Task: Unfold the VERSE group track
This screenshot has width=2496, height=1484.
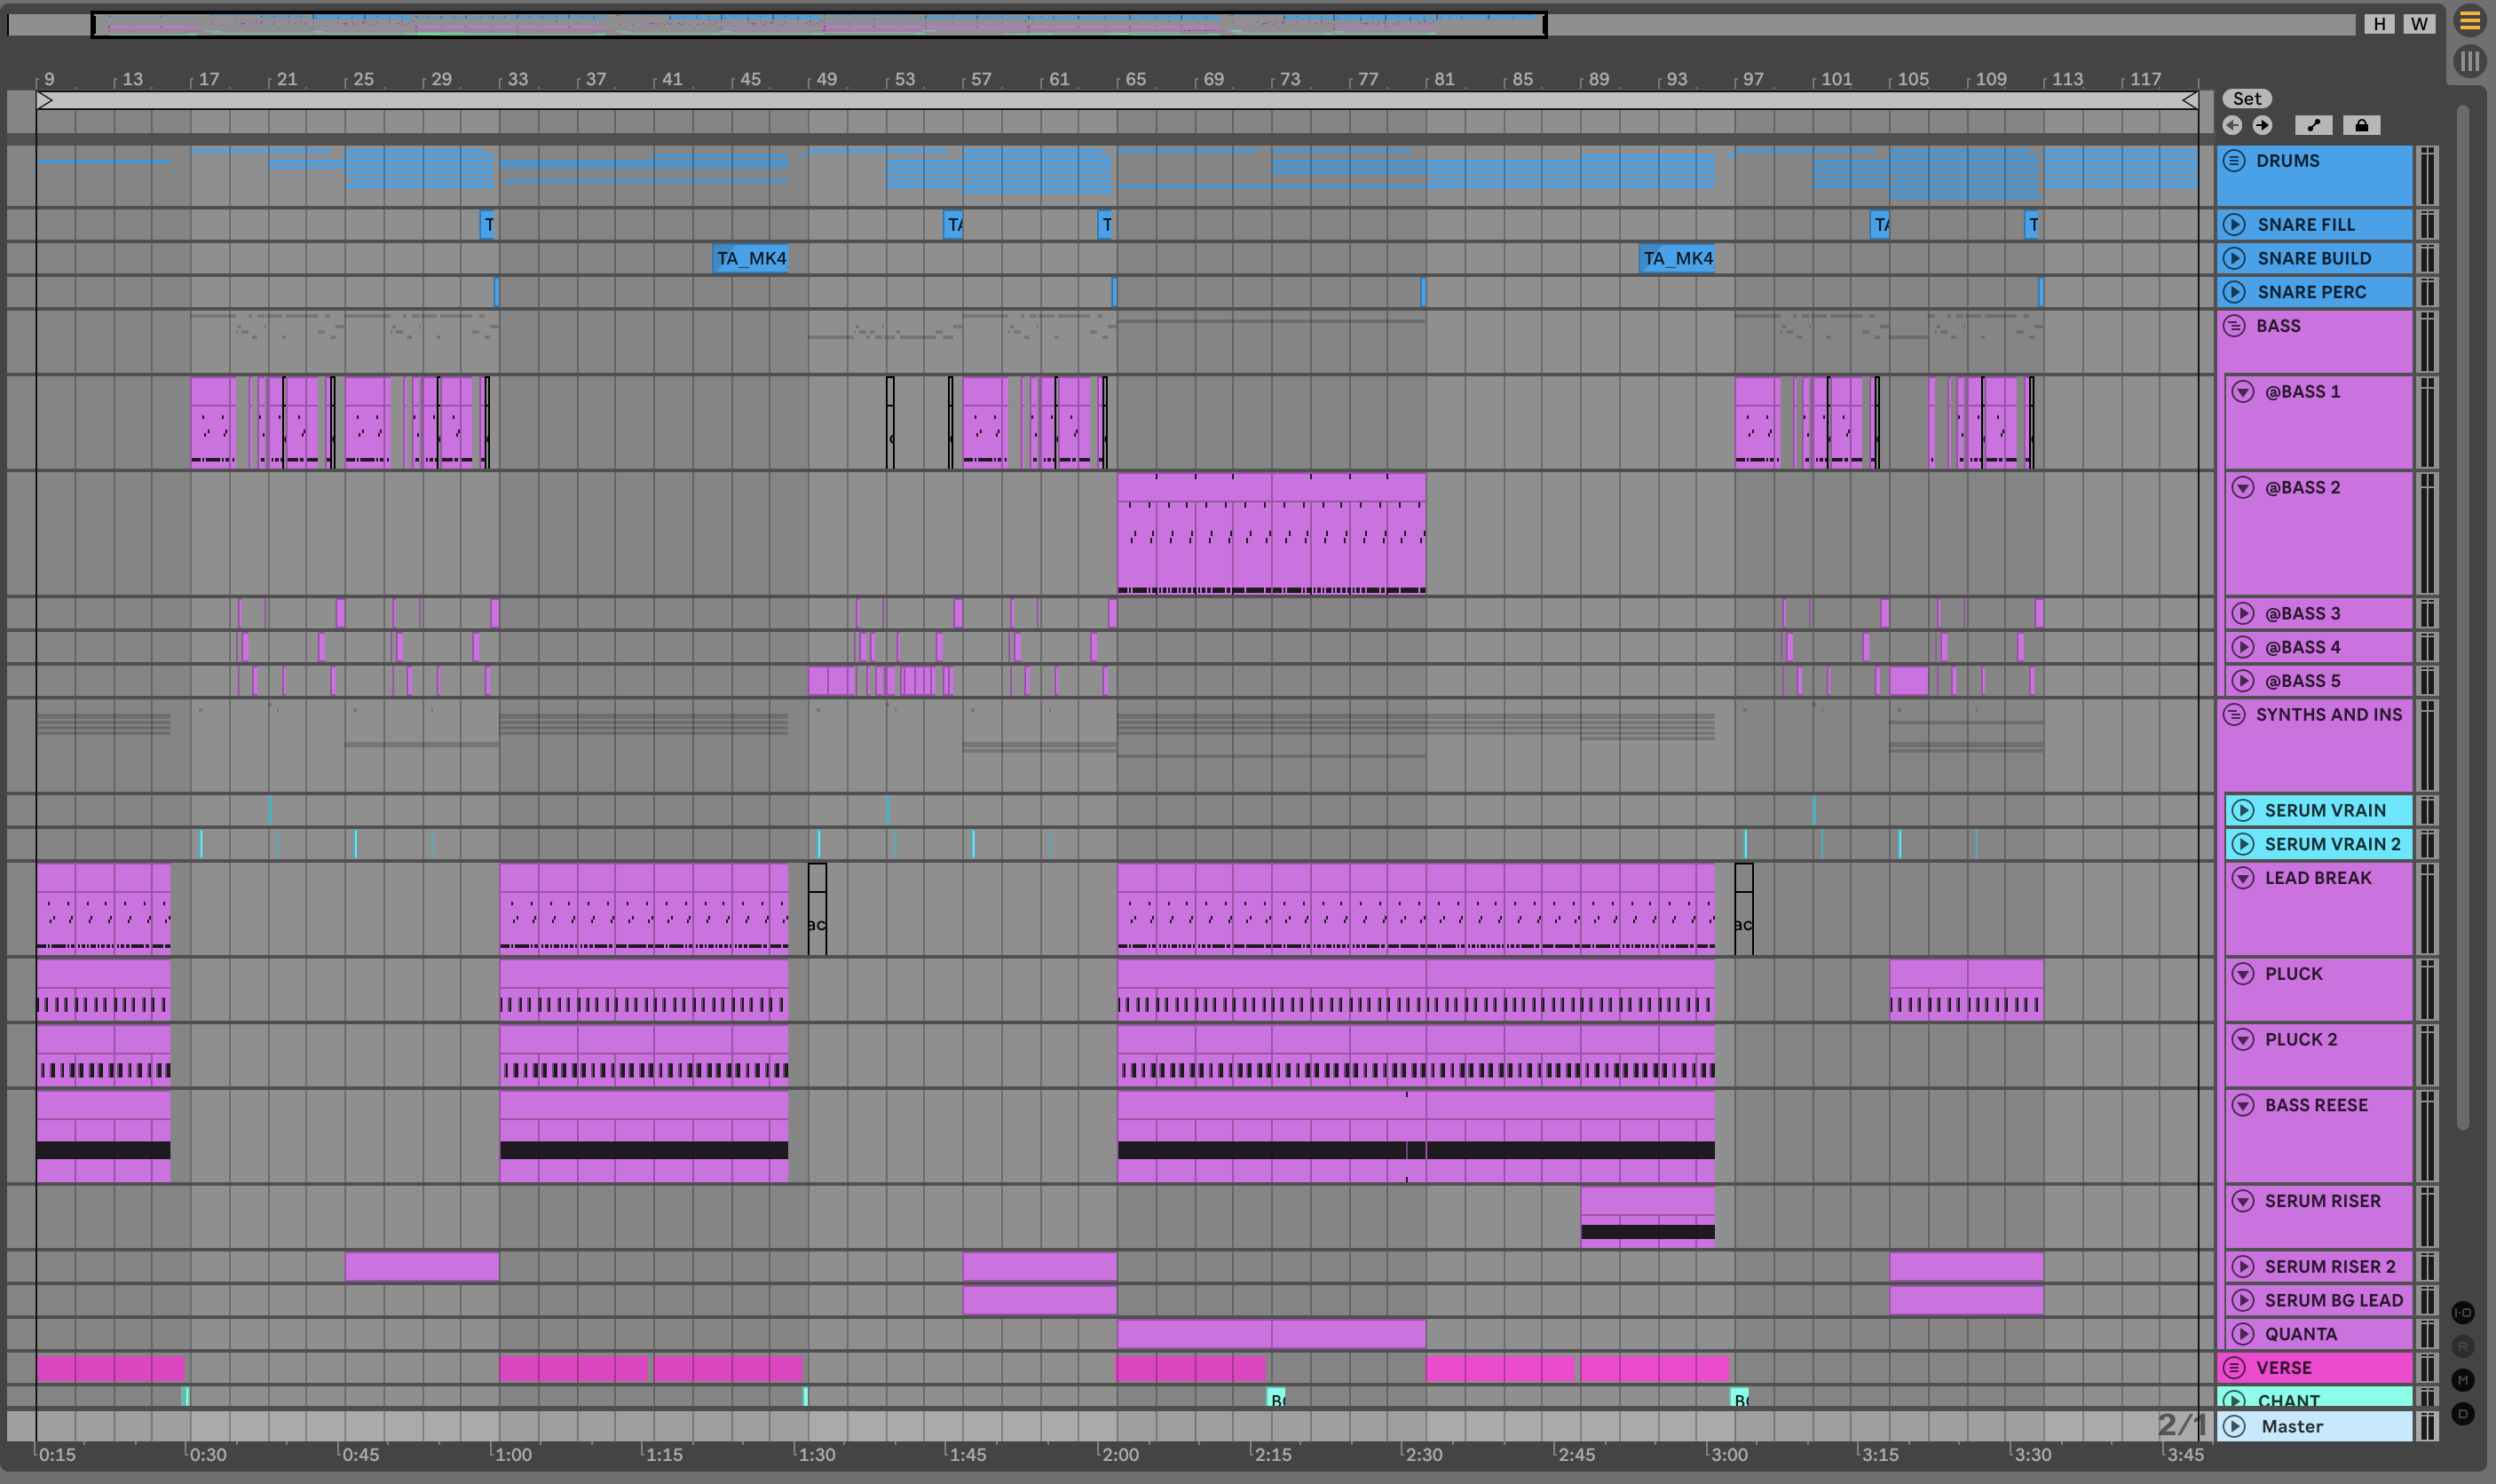Action: tap(2234, 1367)
